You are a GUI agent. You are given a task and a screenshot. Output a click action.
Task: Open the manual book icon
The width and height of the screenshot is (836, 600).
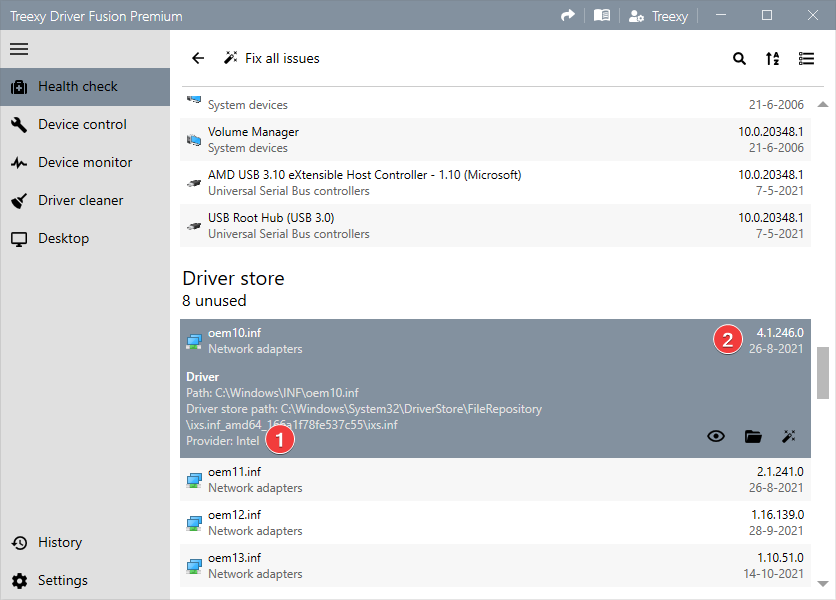tap(602, 15)
